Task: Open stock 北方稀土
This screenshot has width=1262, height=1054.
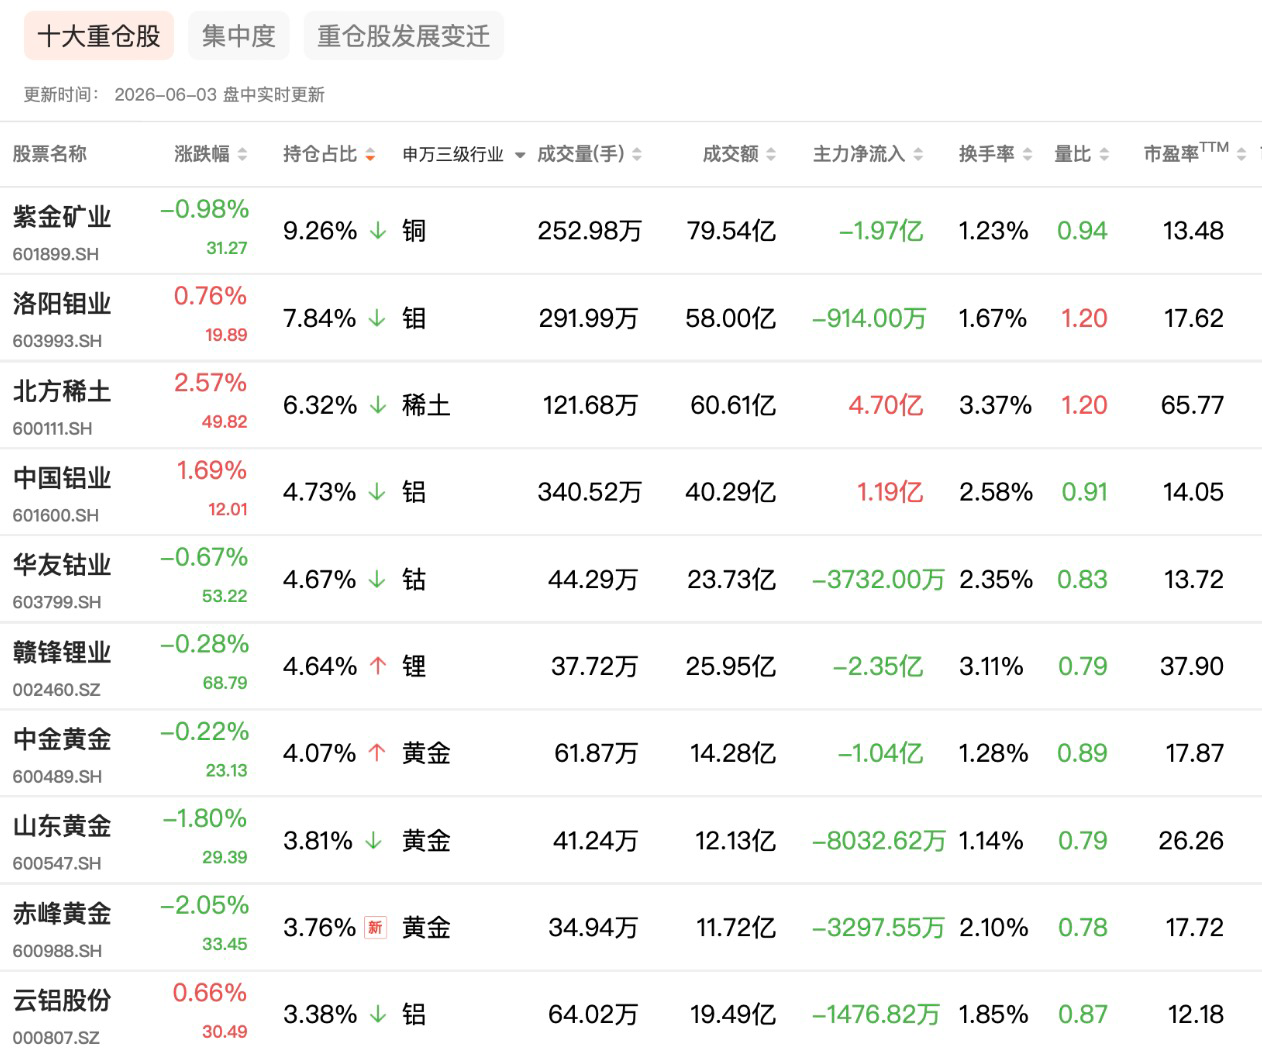Action: (62, 391)
